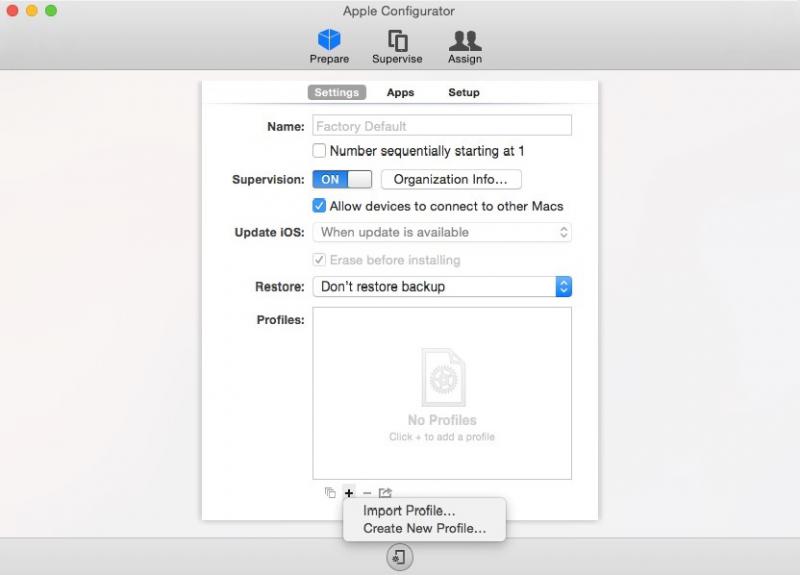Open the Prepare section
800x575 pixels.
pyautogui.click(x=329, y=47)
